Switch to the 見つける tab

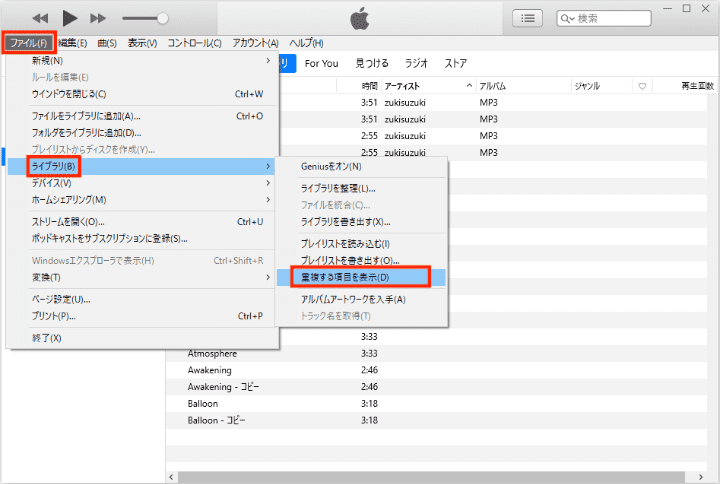[372, 63]
